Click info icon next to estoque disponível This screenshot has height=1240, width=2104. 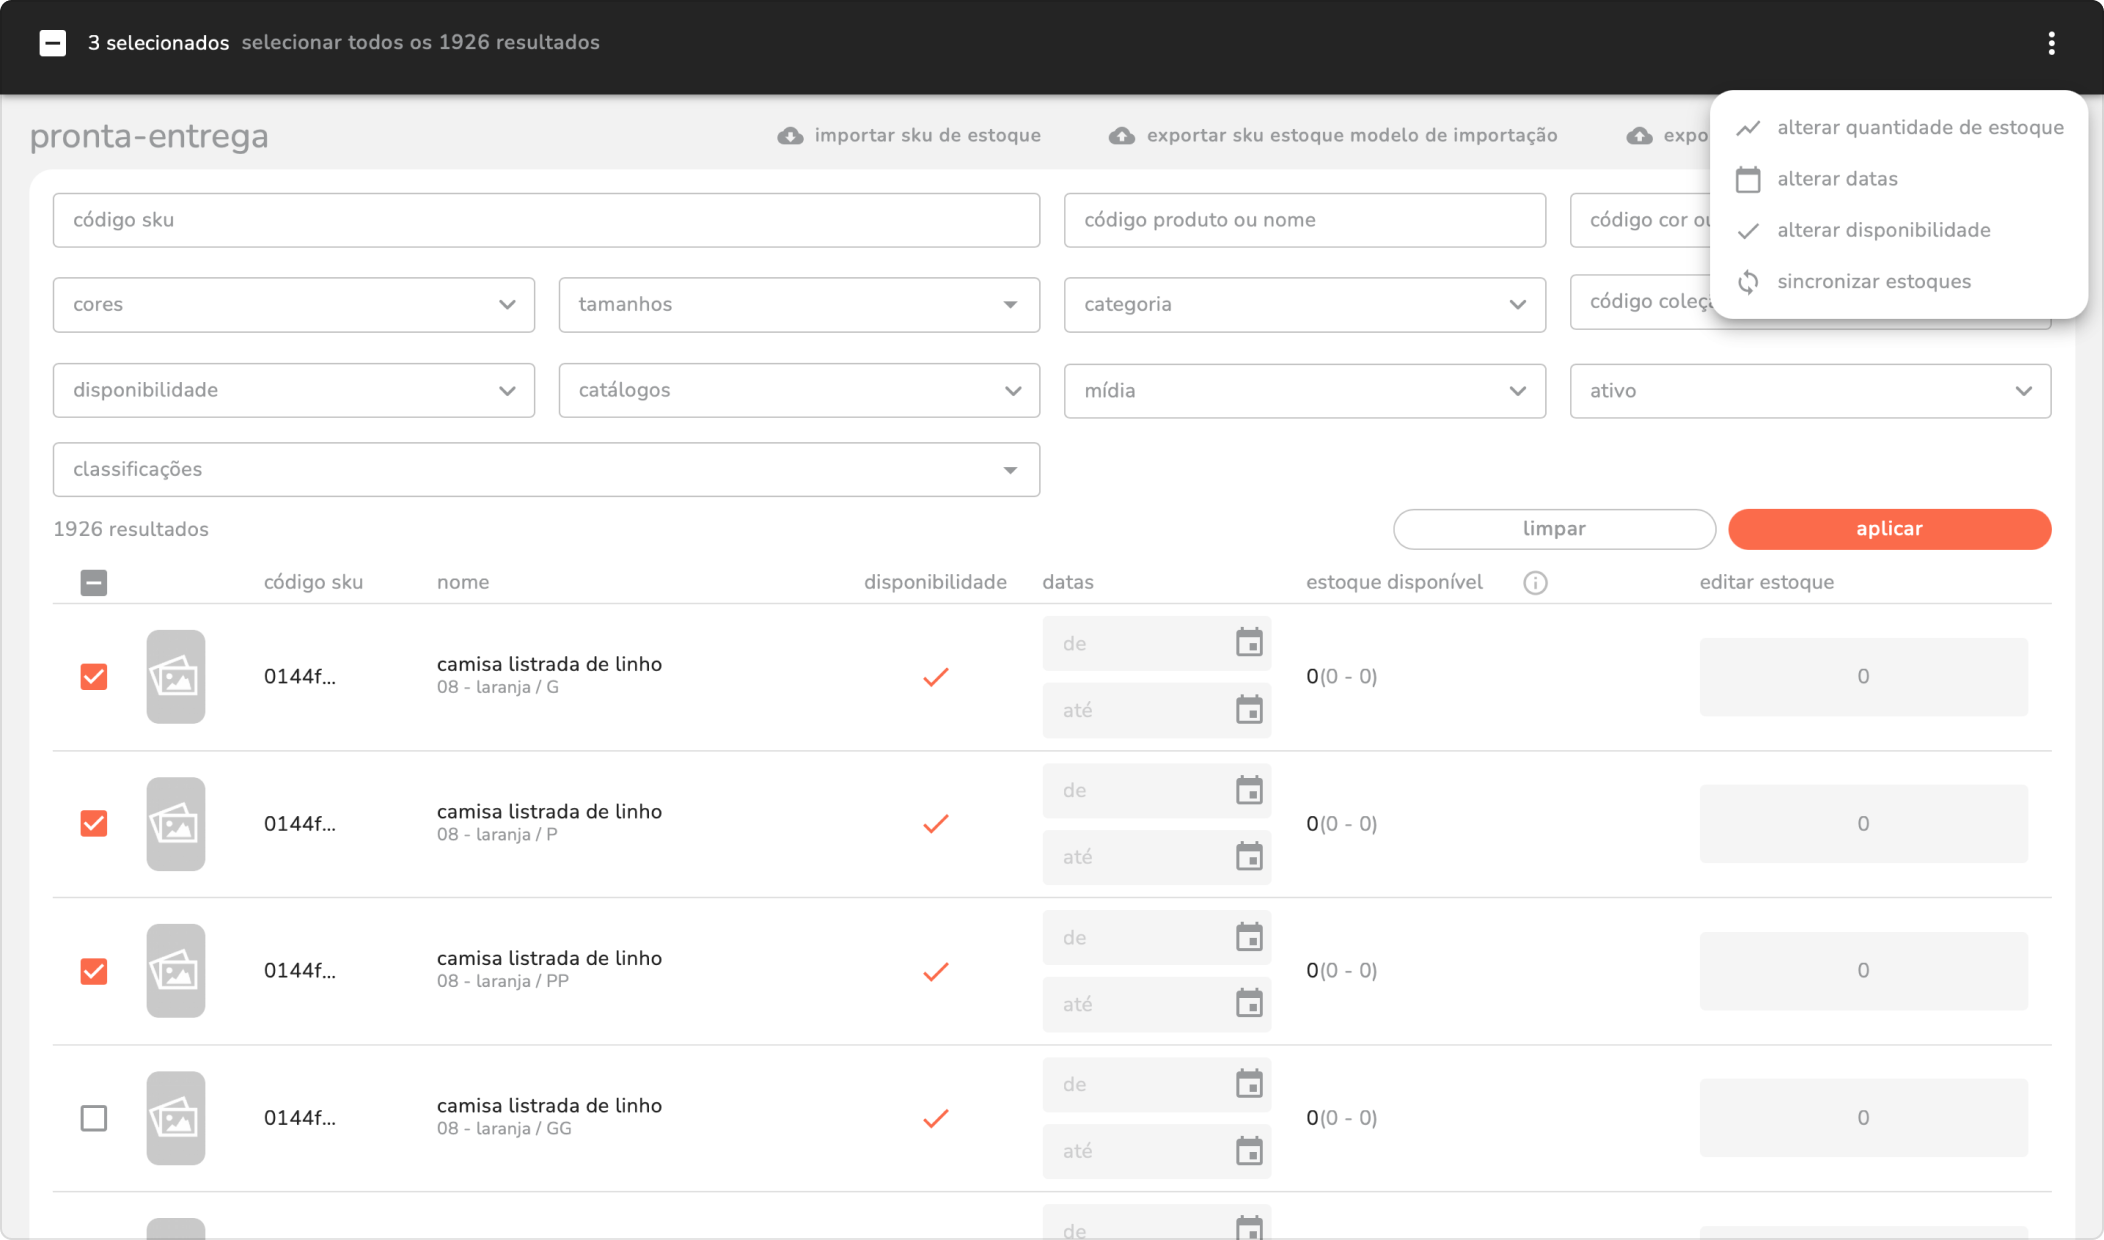coord(1535,583)
